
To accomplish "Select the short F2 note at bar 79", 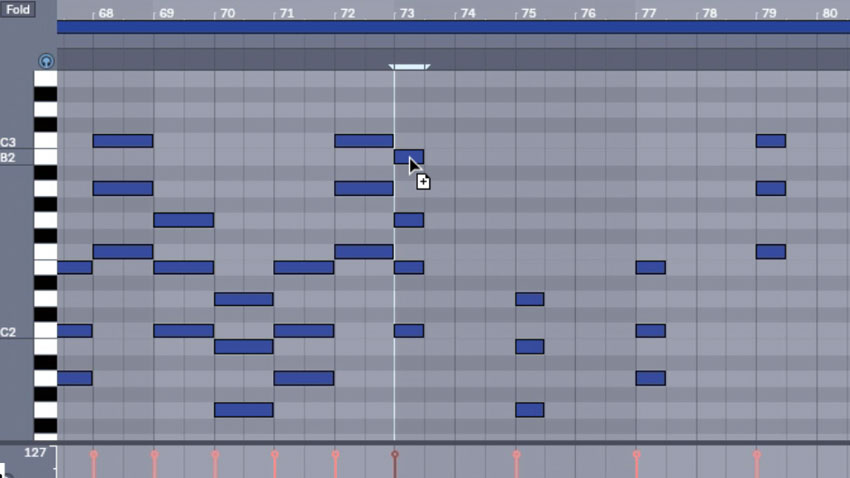I will pos(771,251).
